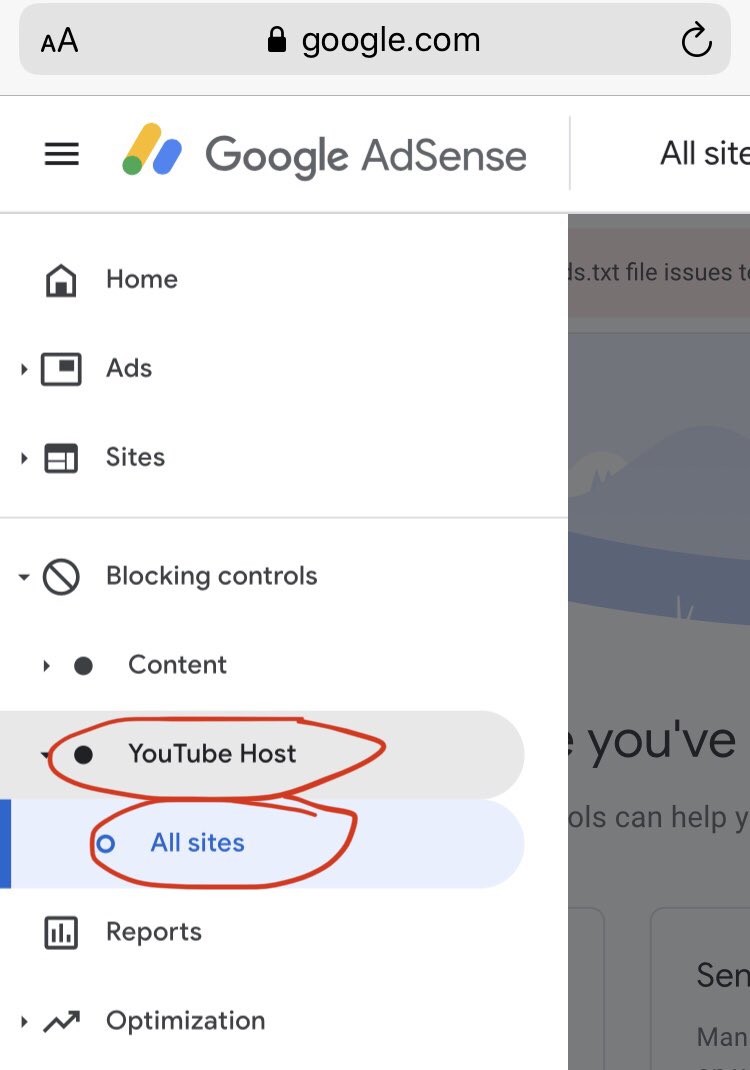Screen dimensions: 750x1070
Task: Click the bullet dot beside YouTube Host
Action: (x=83, y=755)
